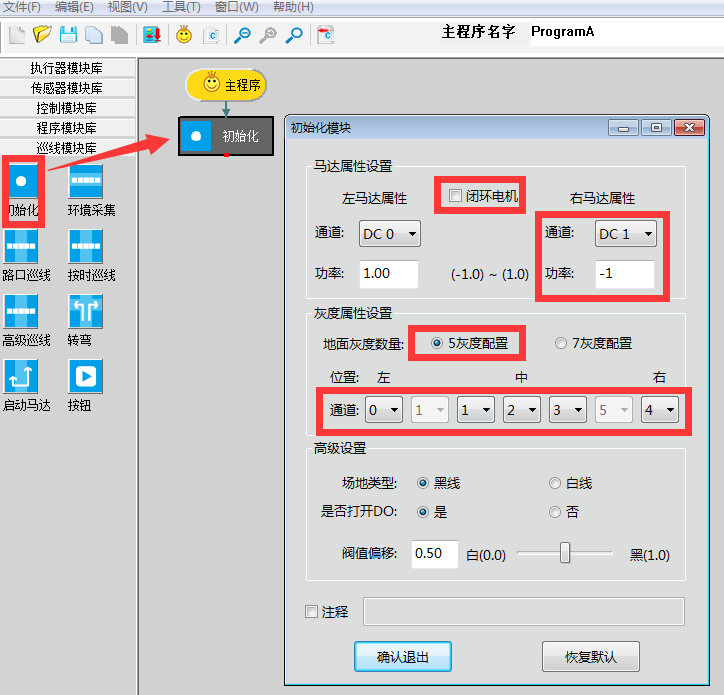Open the 文件(F) menu
Viewport: 724px width, 695px height.
[22, 7]
